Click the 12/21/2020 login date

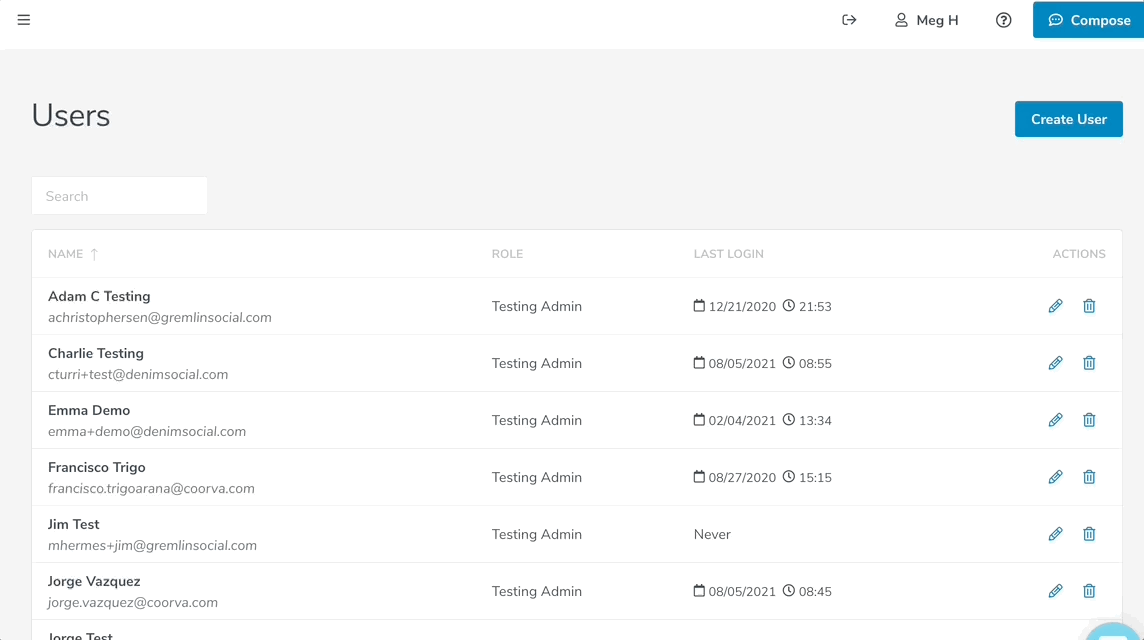742,306
